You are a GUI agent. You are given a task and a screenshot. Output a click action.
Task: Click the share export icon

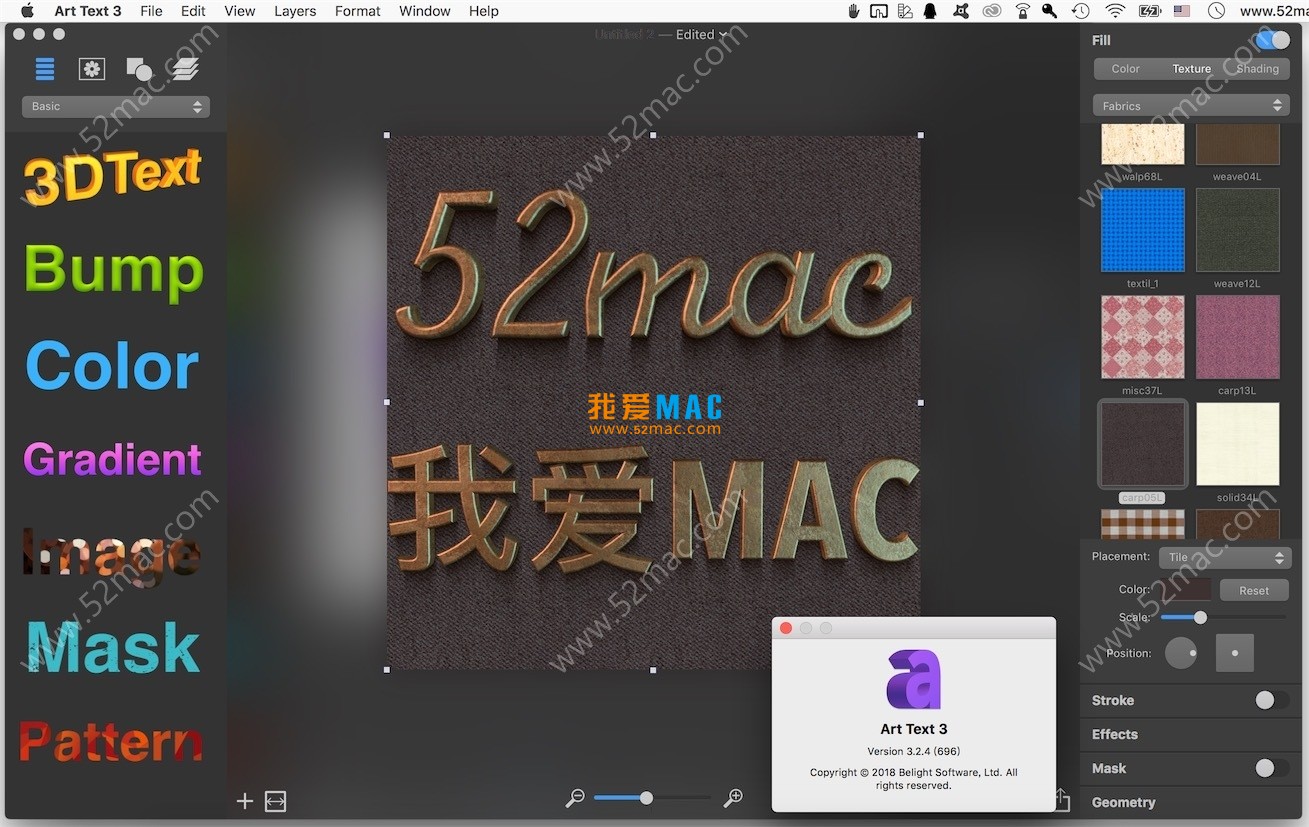1062,800
